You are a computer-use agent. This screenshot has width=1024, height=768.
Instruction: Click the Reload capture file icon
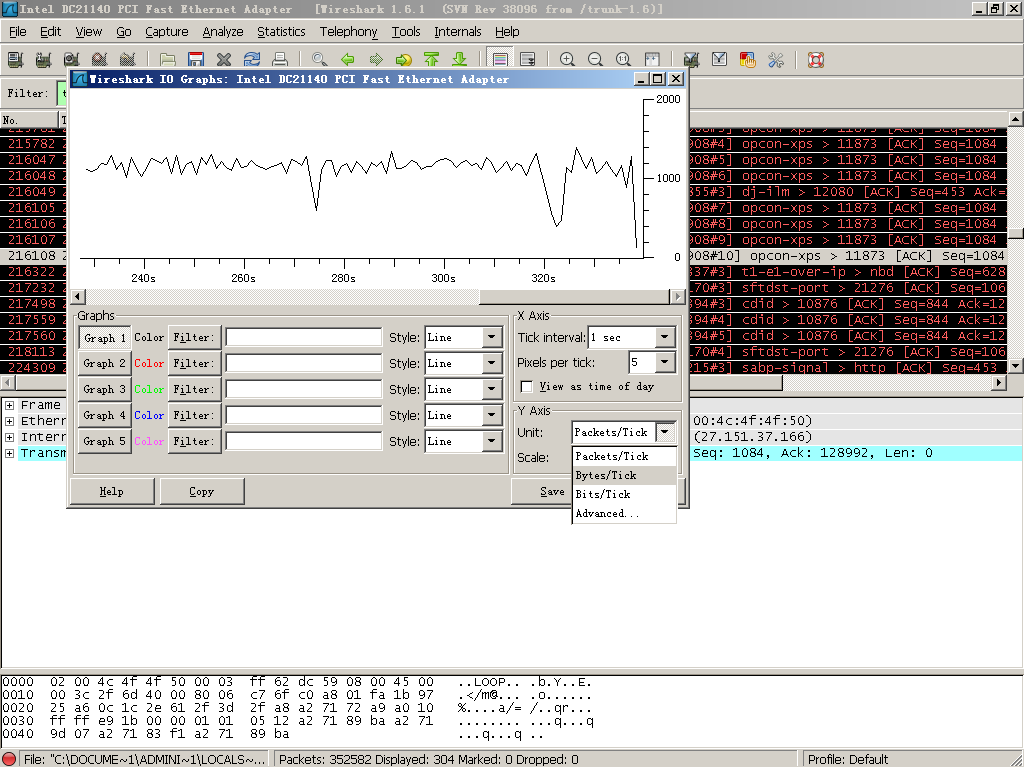(x=252, y=60)
